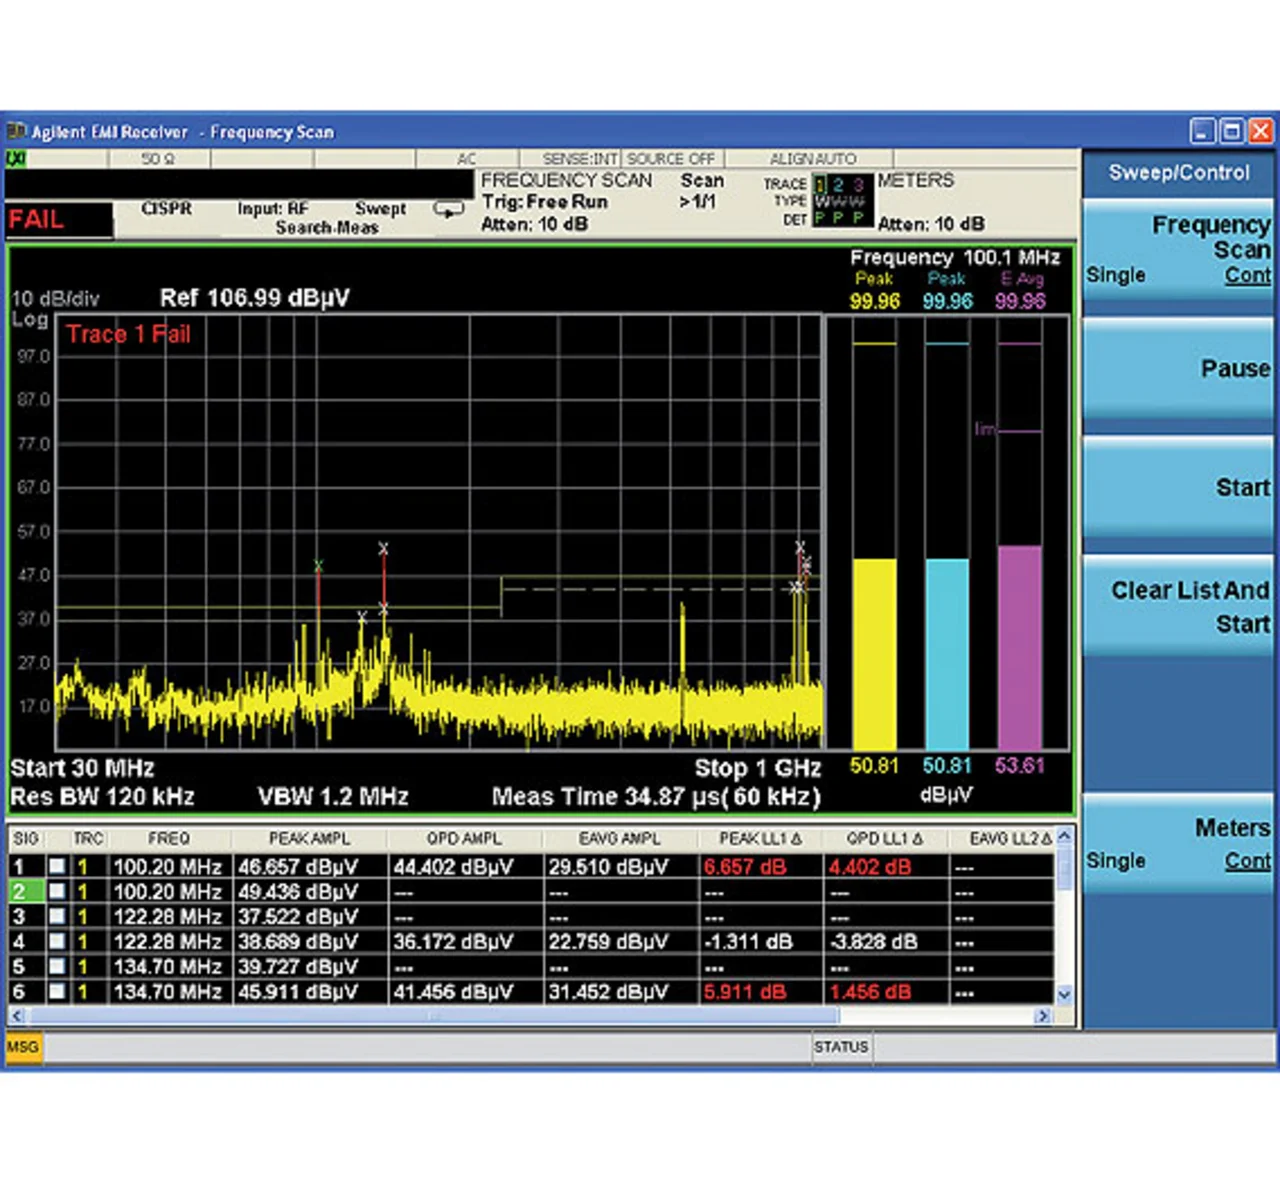1280x1190 pixels.
Task: Toggle Meters Single/Cont softkey
Action: click(x=1178, y=843)
